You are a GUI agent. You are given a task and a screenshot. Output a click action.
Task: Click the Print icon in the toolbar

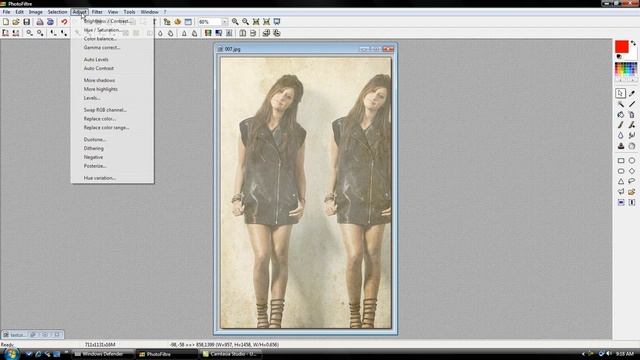(40, 22)
